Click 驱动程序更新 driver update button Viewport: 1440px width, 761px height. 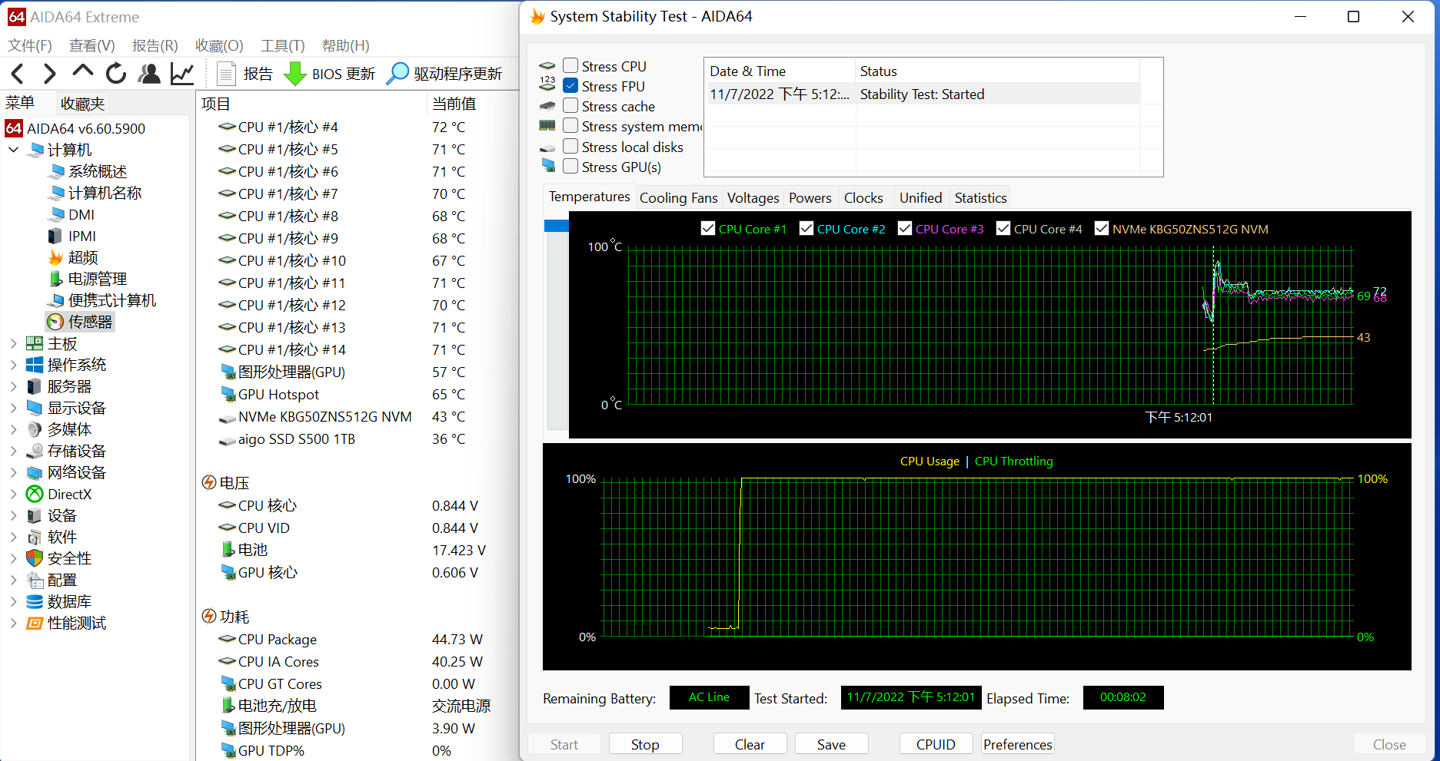pos(445,73)
